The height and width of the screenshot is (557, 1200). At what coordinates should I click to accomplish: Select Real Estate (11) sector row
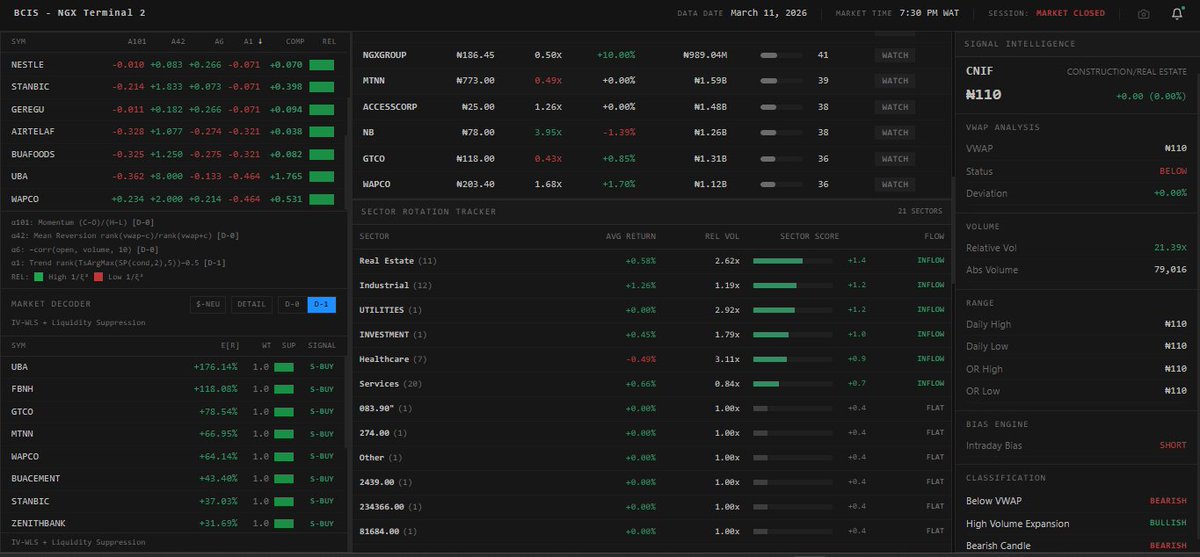tap(652, 260)
